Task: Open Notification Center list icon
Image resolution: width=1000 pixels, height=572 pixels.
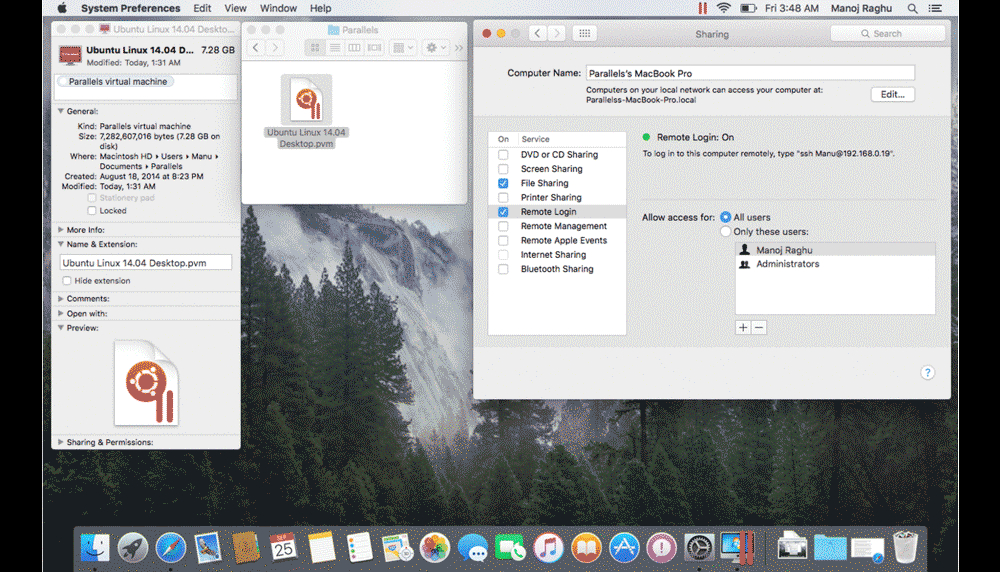Action: tap(935, 8)
